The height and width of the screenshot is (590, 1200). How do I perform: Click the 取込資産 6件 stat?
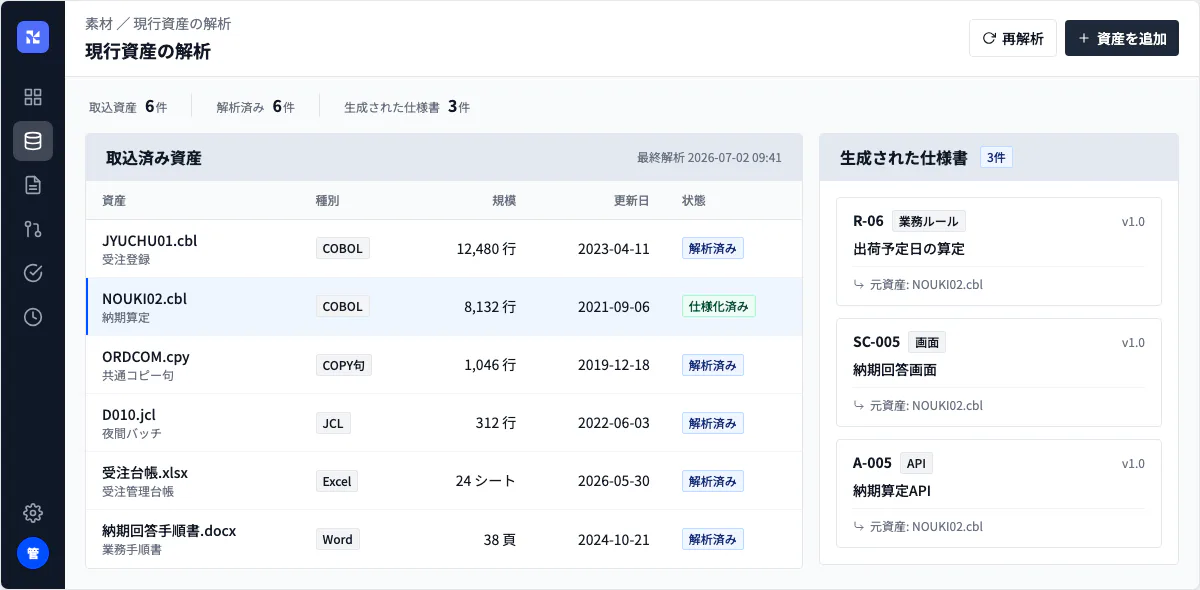[x=128, y=106]
